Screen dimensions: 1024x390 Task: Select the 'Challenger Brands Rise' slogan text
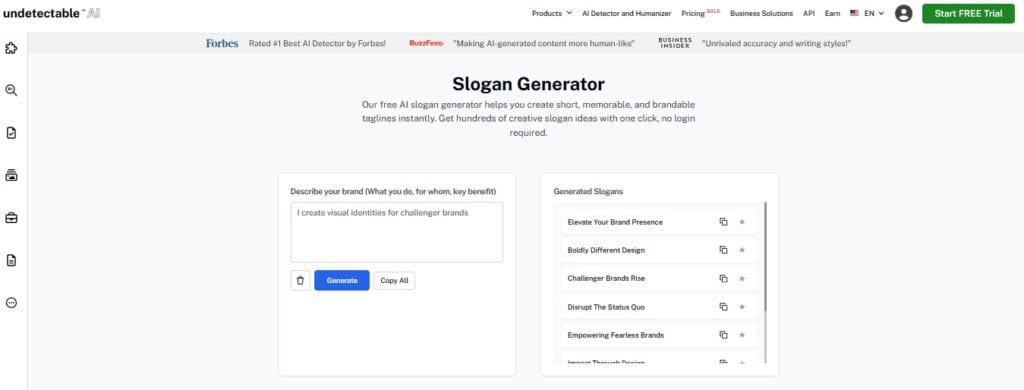[x=606, y=278]
